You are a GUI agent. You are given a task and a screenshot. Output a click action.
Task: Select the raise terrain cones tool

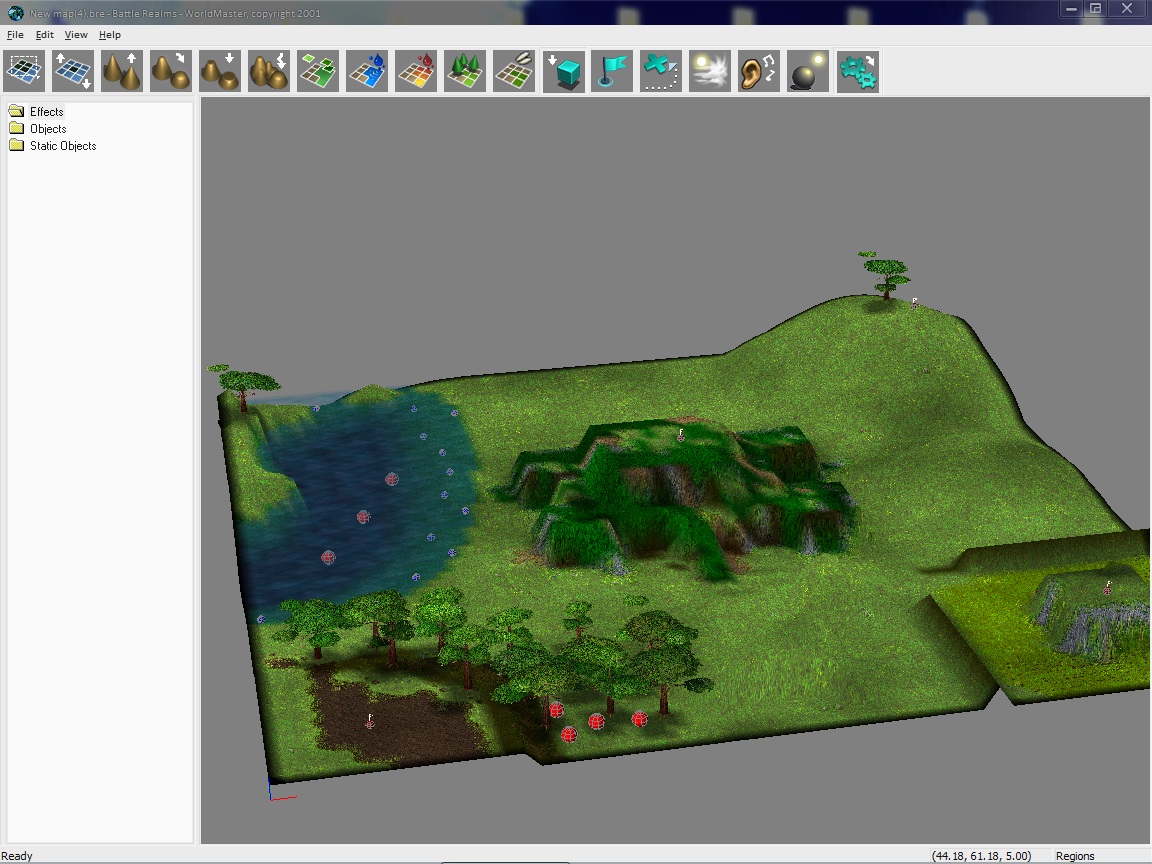point(122,71)
